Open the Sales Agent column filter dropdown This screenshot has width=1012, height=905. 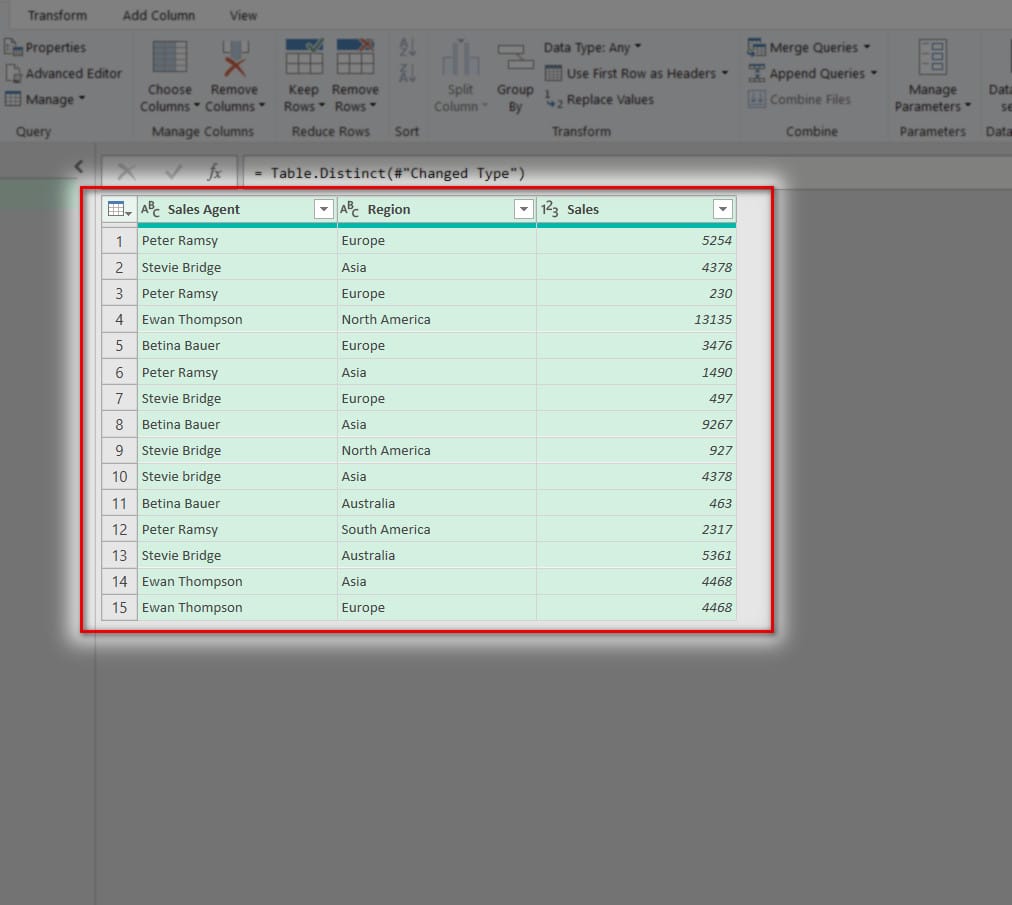pos(323,209)
